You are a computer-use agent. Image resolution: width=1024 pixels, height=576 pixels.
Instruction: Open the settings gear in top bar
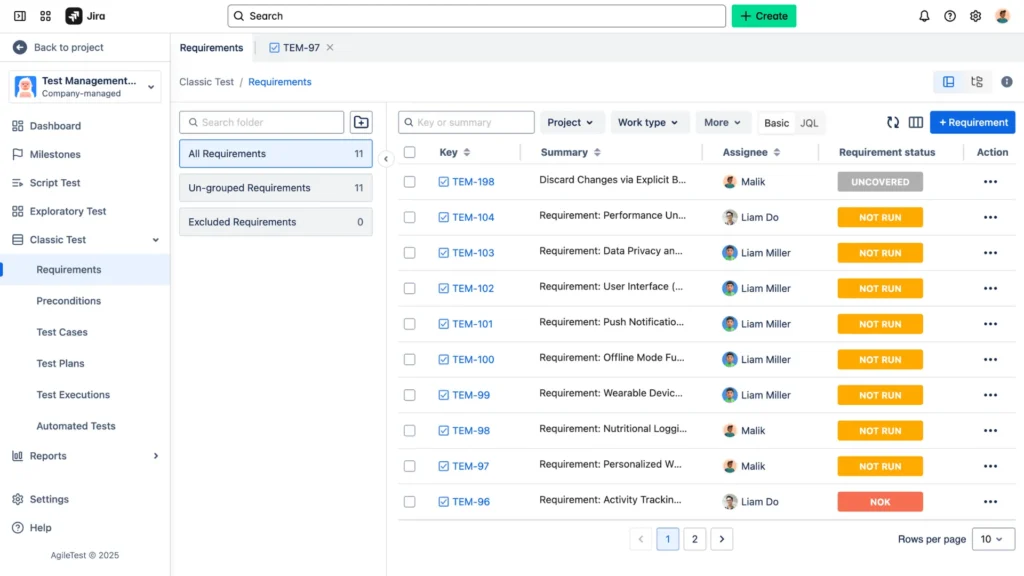(x=975, y=16)
